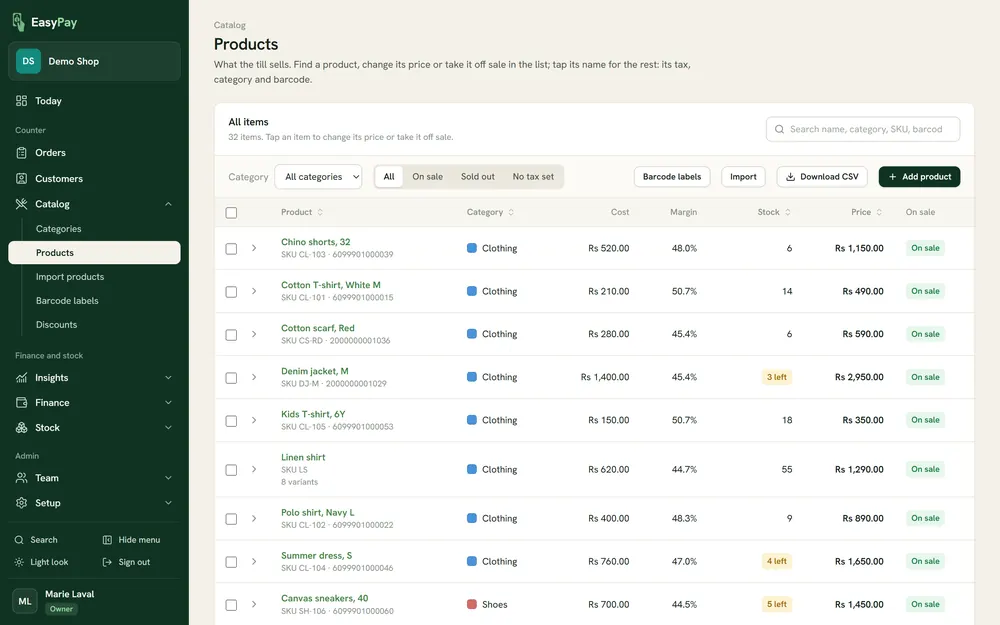Sort by Product column arrows
This screenshot has width=1000, height=625.
click(320, 212)
